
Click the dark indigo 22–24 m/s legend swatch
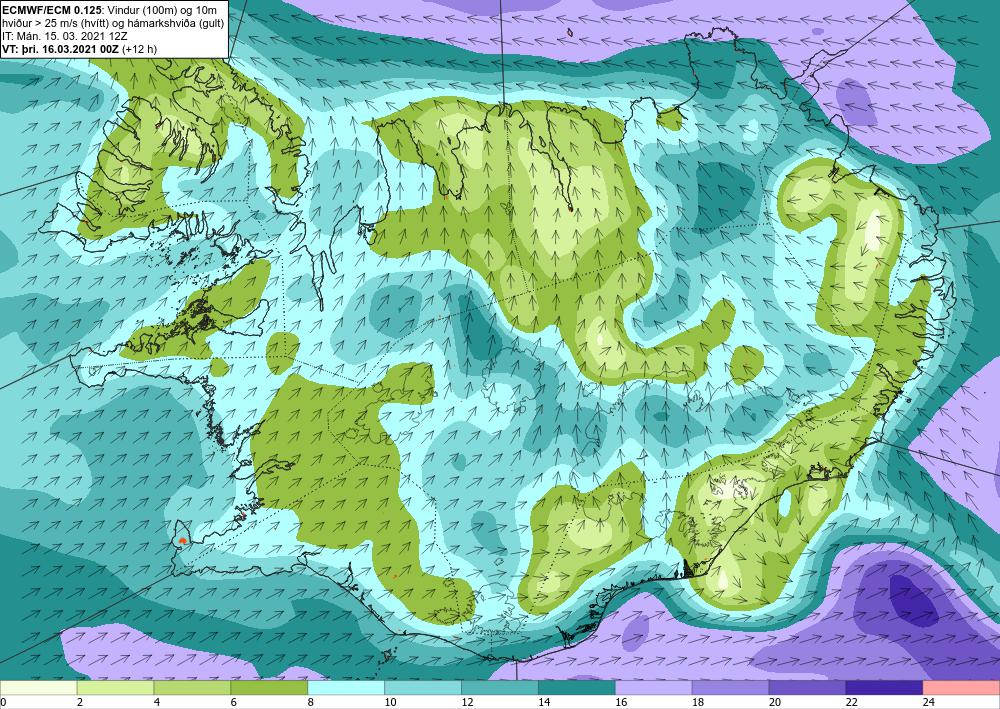tap(885, 688)
